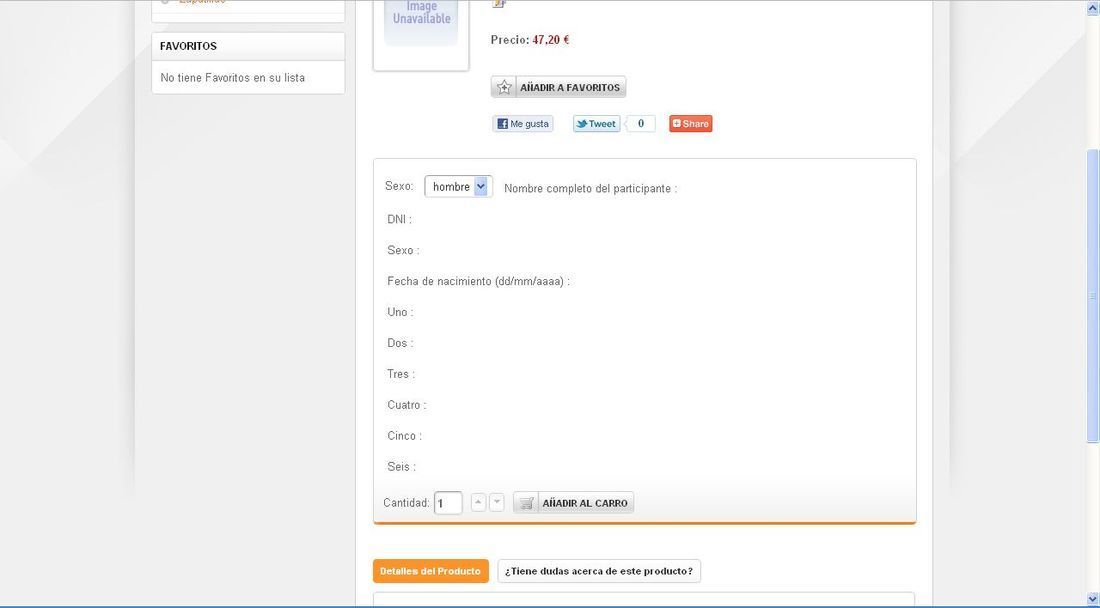Click the small note icon above the price

coord(499,4)
